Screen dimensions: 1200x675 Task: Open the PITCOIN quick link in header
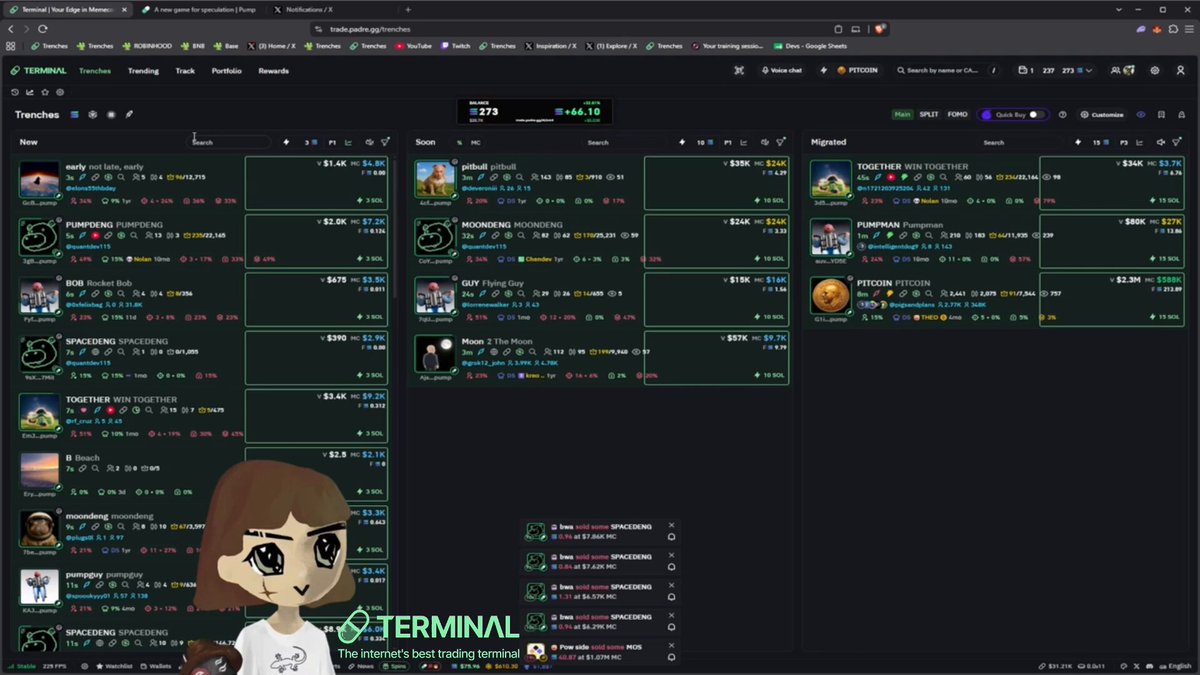coord(857,71)
